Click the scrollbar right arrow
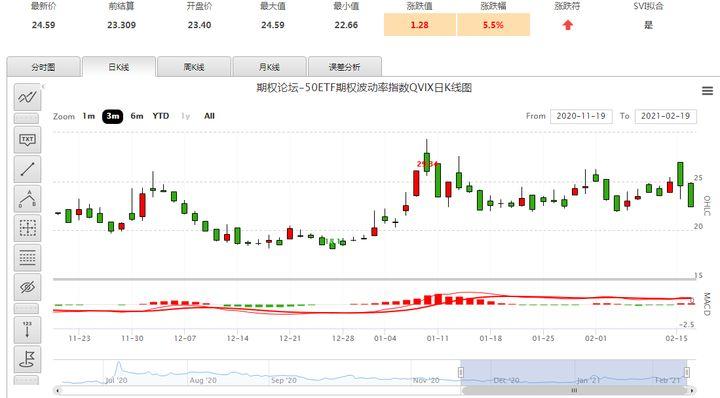The image size is (720, 398). tap(692, 391)
